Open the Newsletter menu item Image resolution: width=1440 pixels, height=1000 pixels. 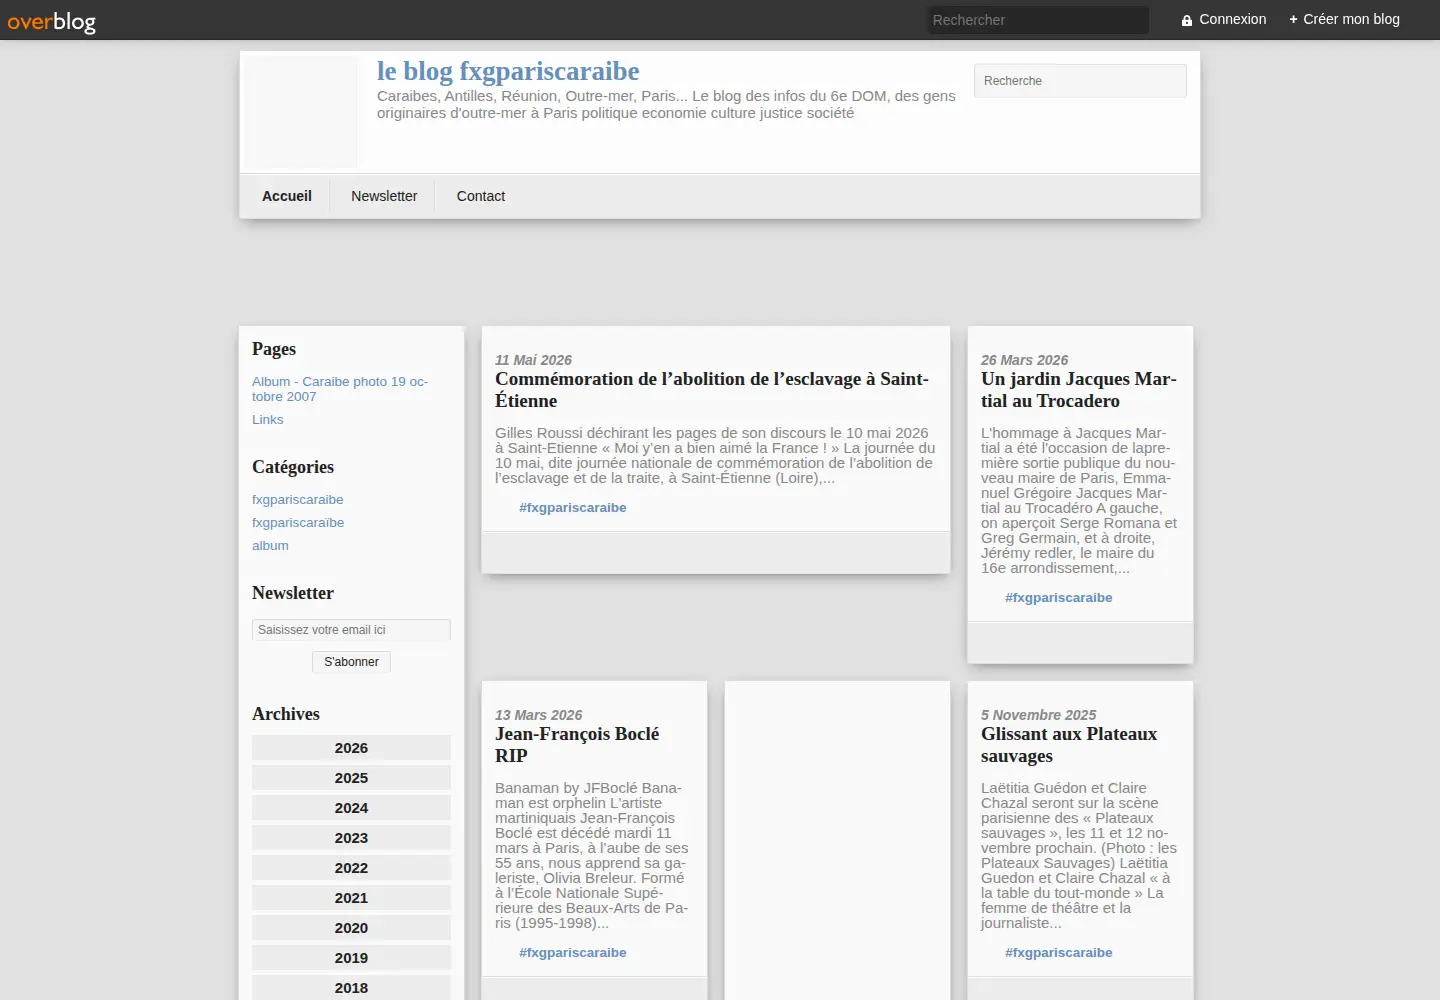(x=384, y=196)
